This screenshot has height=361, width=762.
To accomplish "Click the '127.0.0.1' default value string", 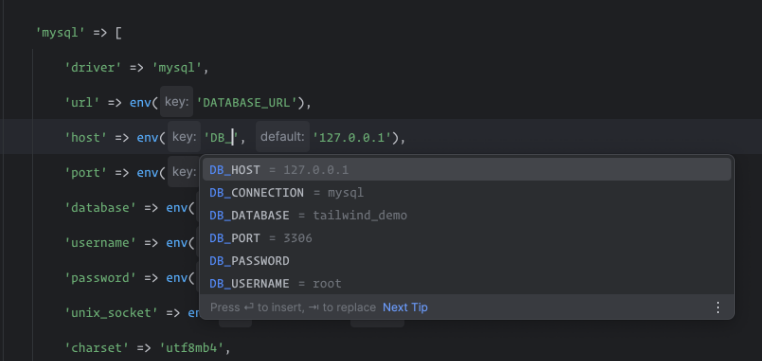I will pyautogui.click(x=352, y=138).
